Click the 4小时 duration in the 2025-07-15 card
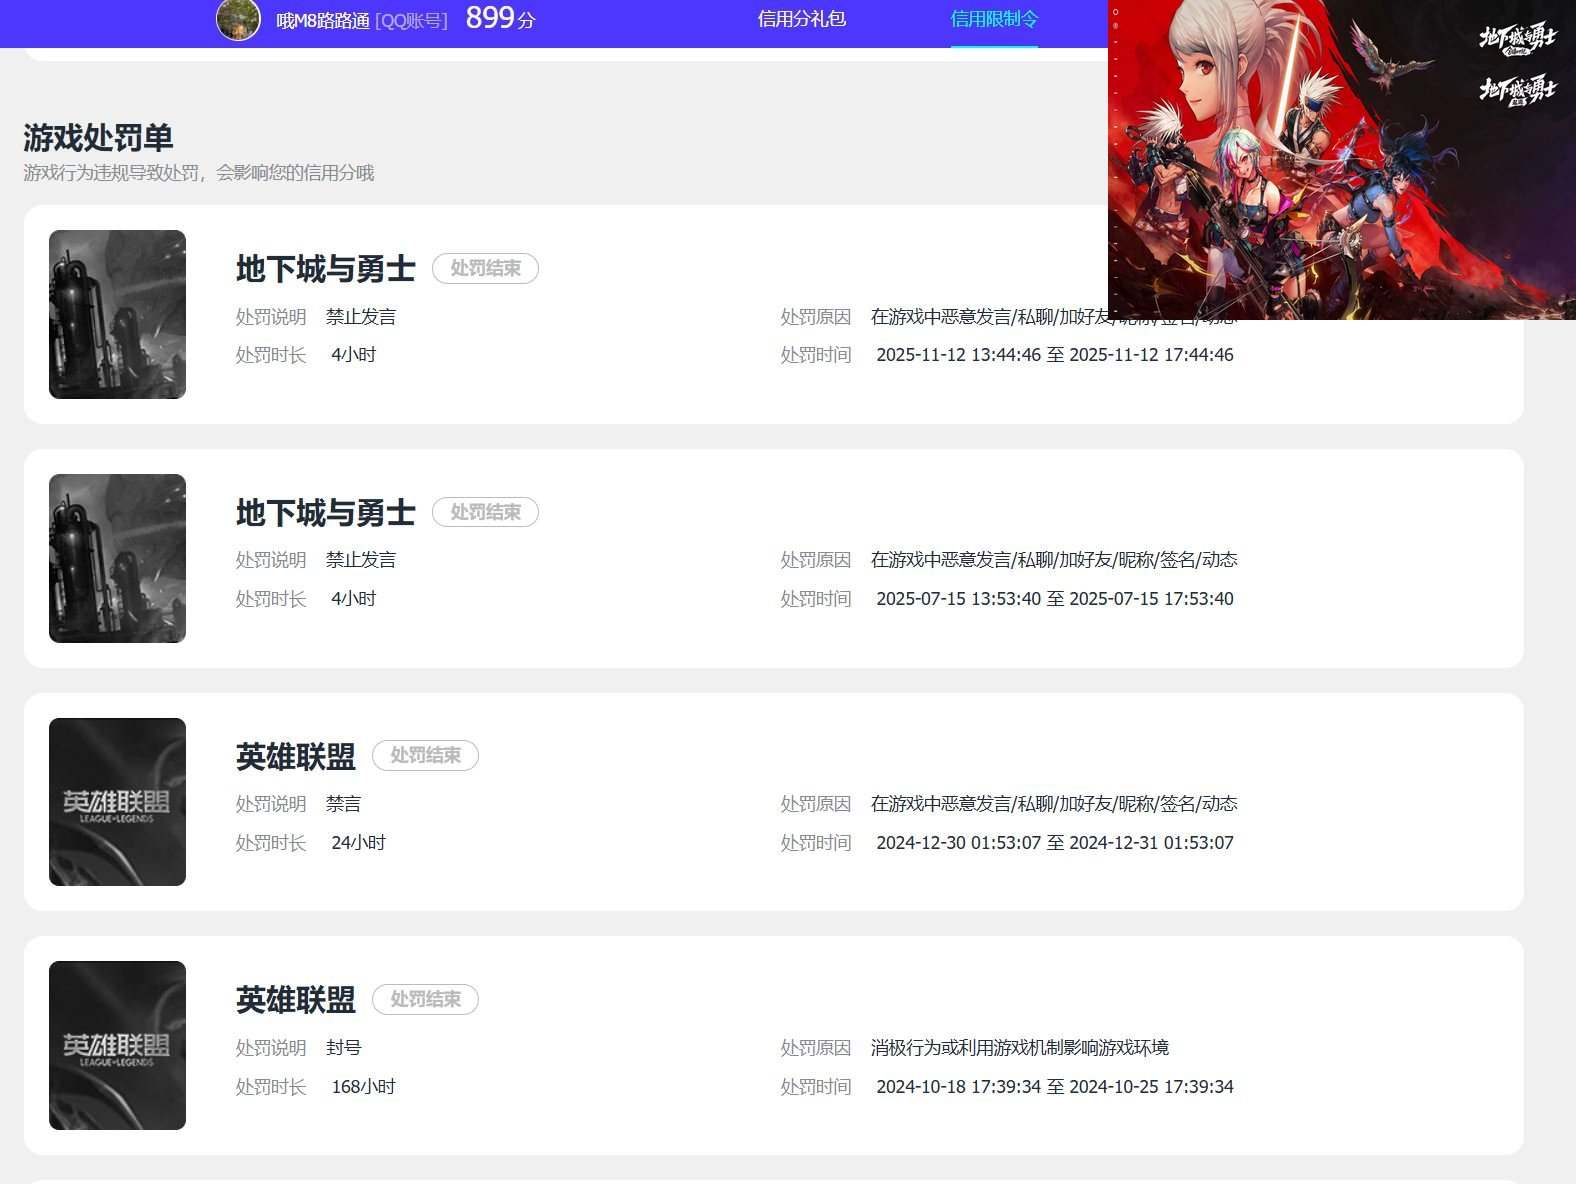Image resolution: width=1576 pixels, height=1184 pixels. point(354,599)
